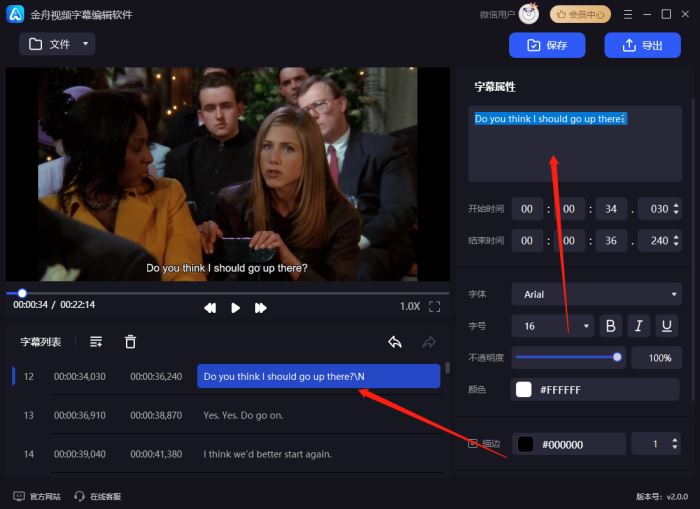This screenshot has height=509, width=700.
Task: Open the font size 16 dropdown
Action: (553, 326)
